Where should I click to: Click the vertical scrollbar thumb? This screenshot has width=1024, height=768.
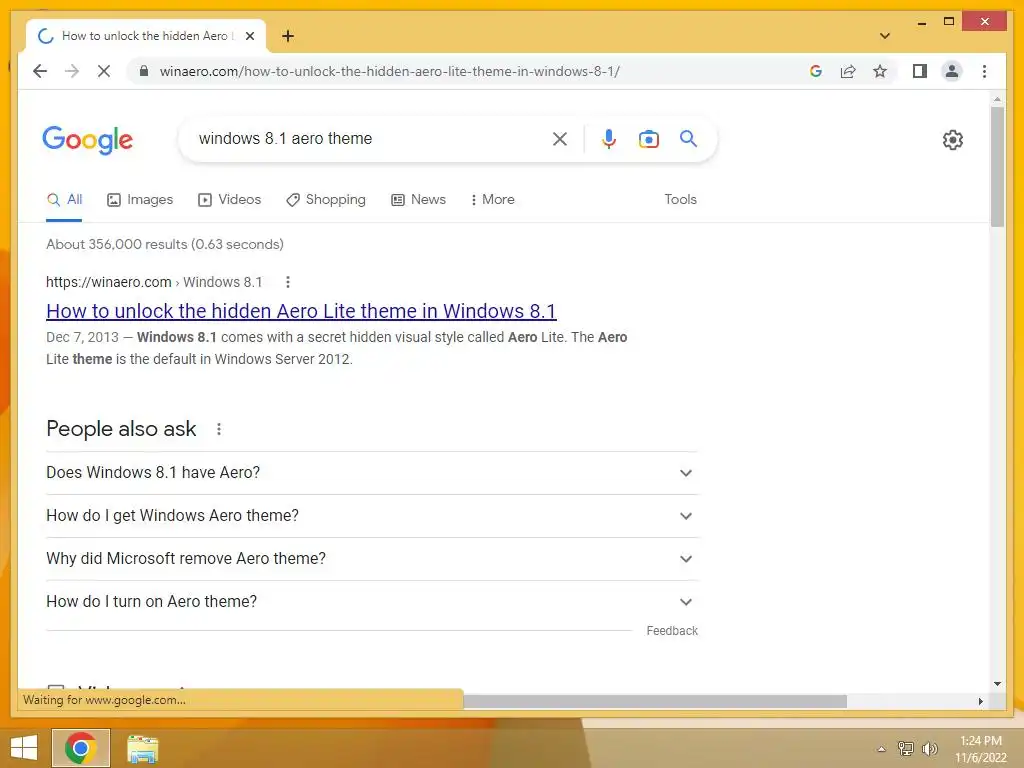[997, 167]
